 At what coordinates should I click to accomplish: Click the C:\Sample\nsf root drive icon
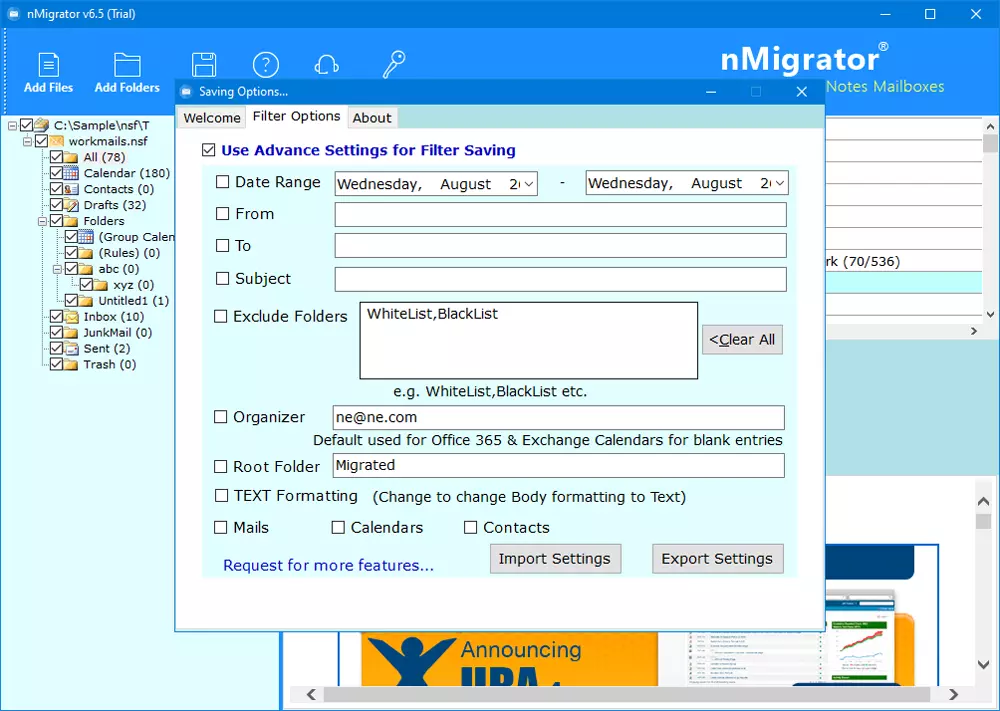tap(41, 125)
